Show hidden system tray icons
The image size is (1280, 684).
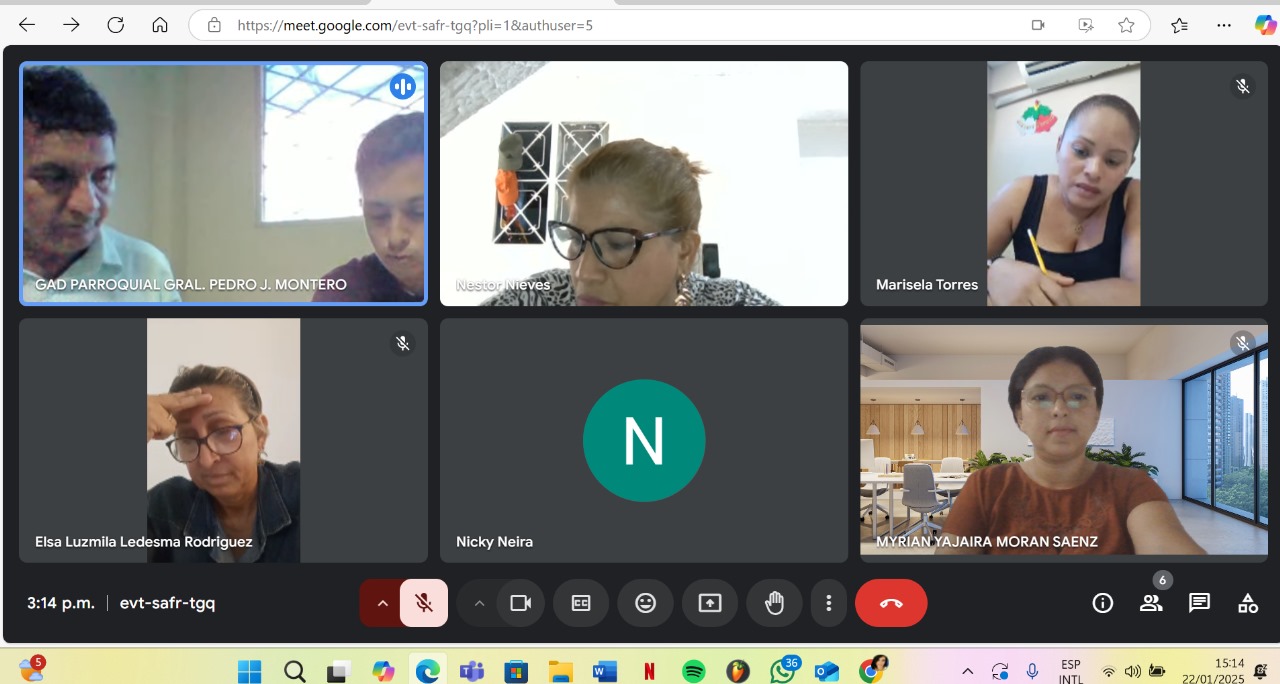coord(967,671)
